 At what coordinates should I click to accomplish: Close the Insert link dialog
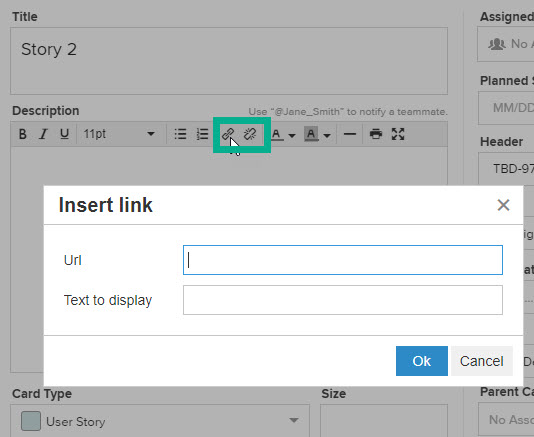coord(503,205)
